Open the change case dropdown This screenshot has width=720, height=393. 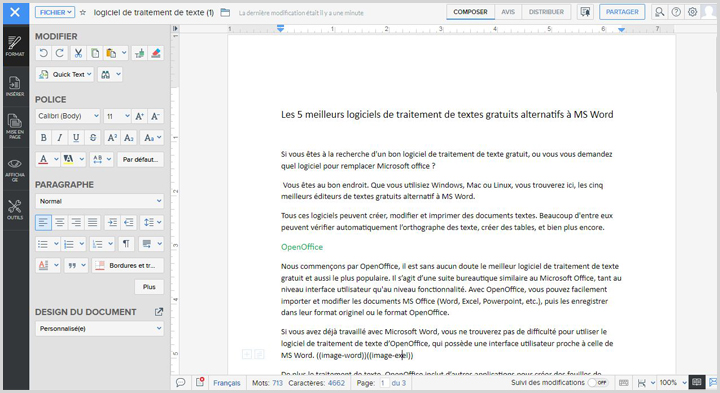click(x=152, y=138)
